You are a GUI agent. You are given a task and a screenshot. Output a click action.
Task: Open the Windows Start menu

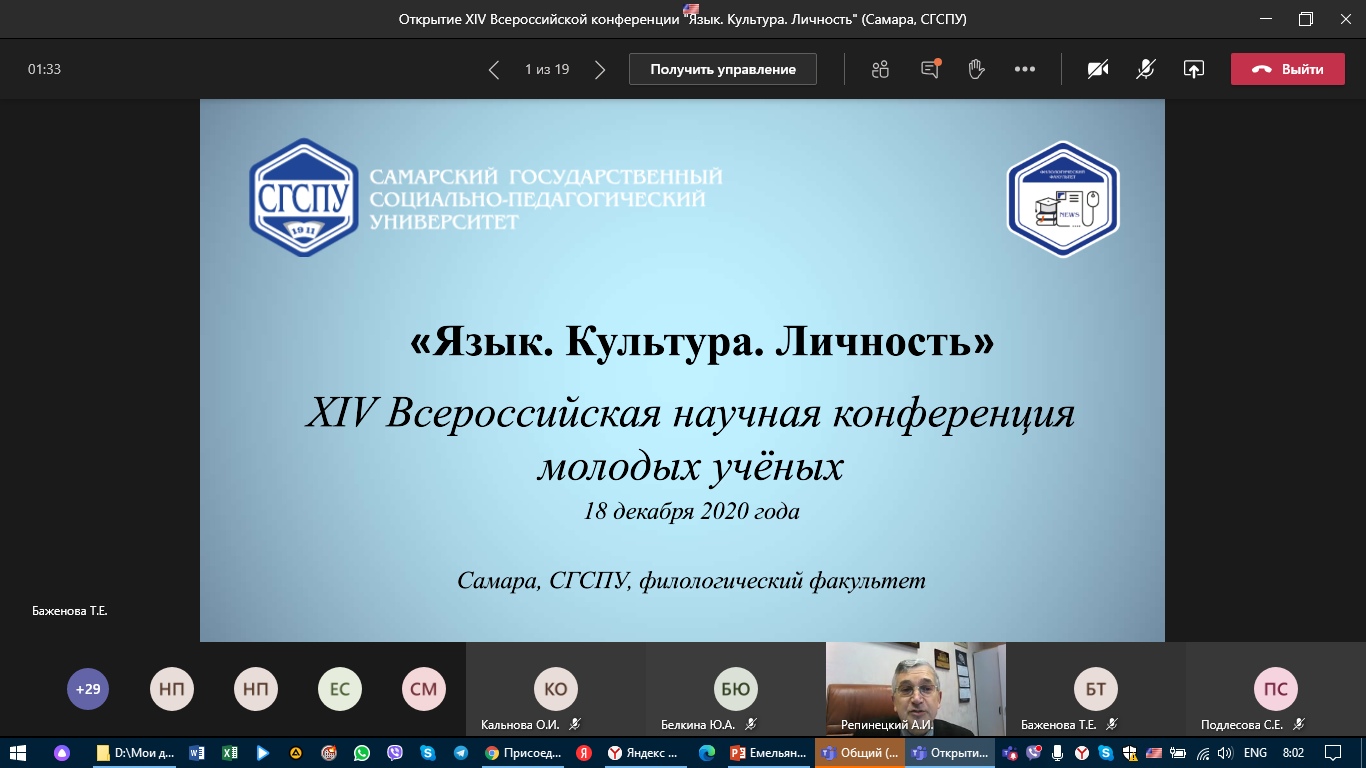pyautogui.click(x=17, y=753)
